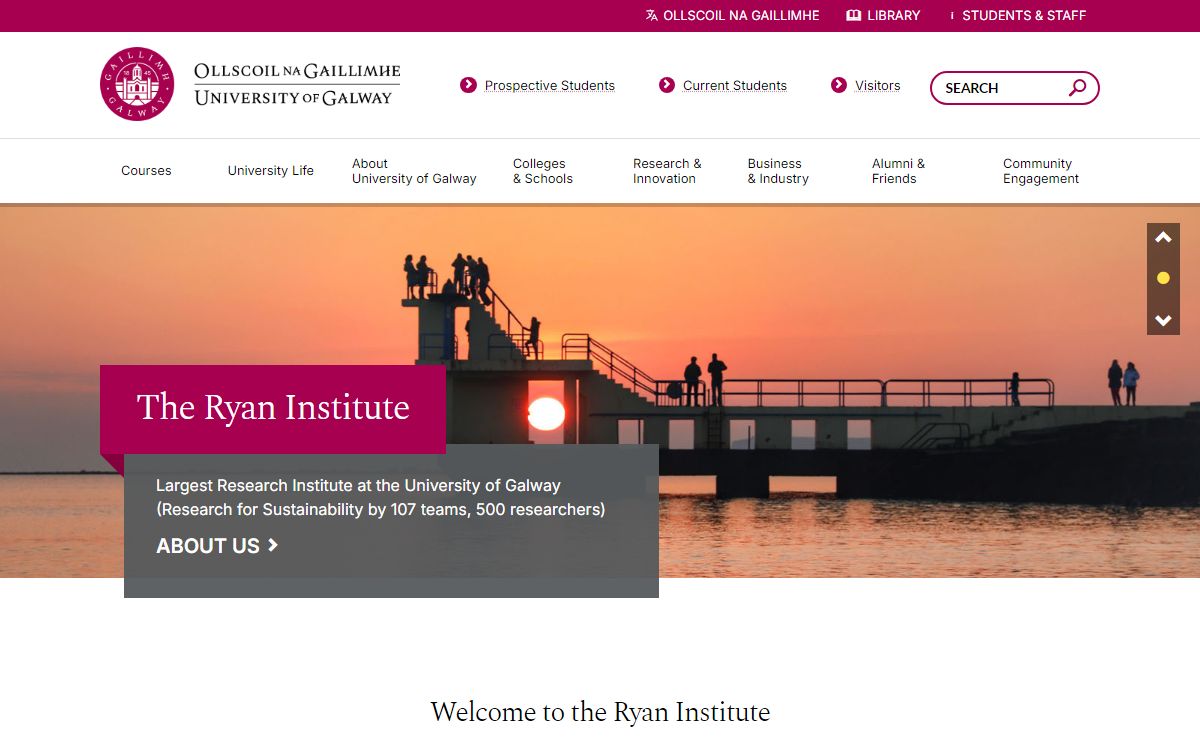Open the Business & Industry menu

coord(778,171)
